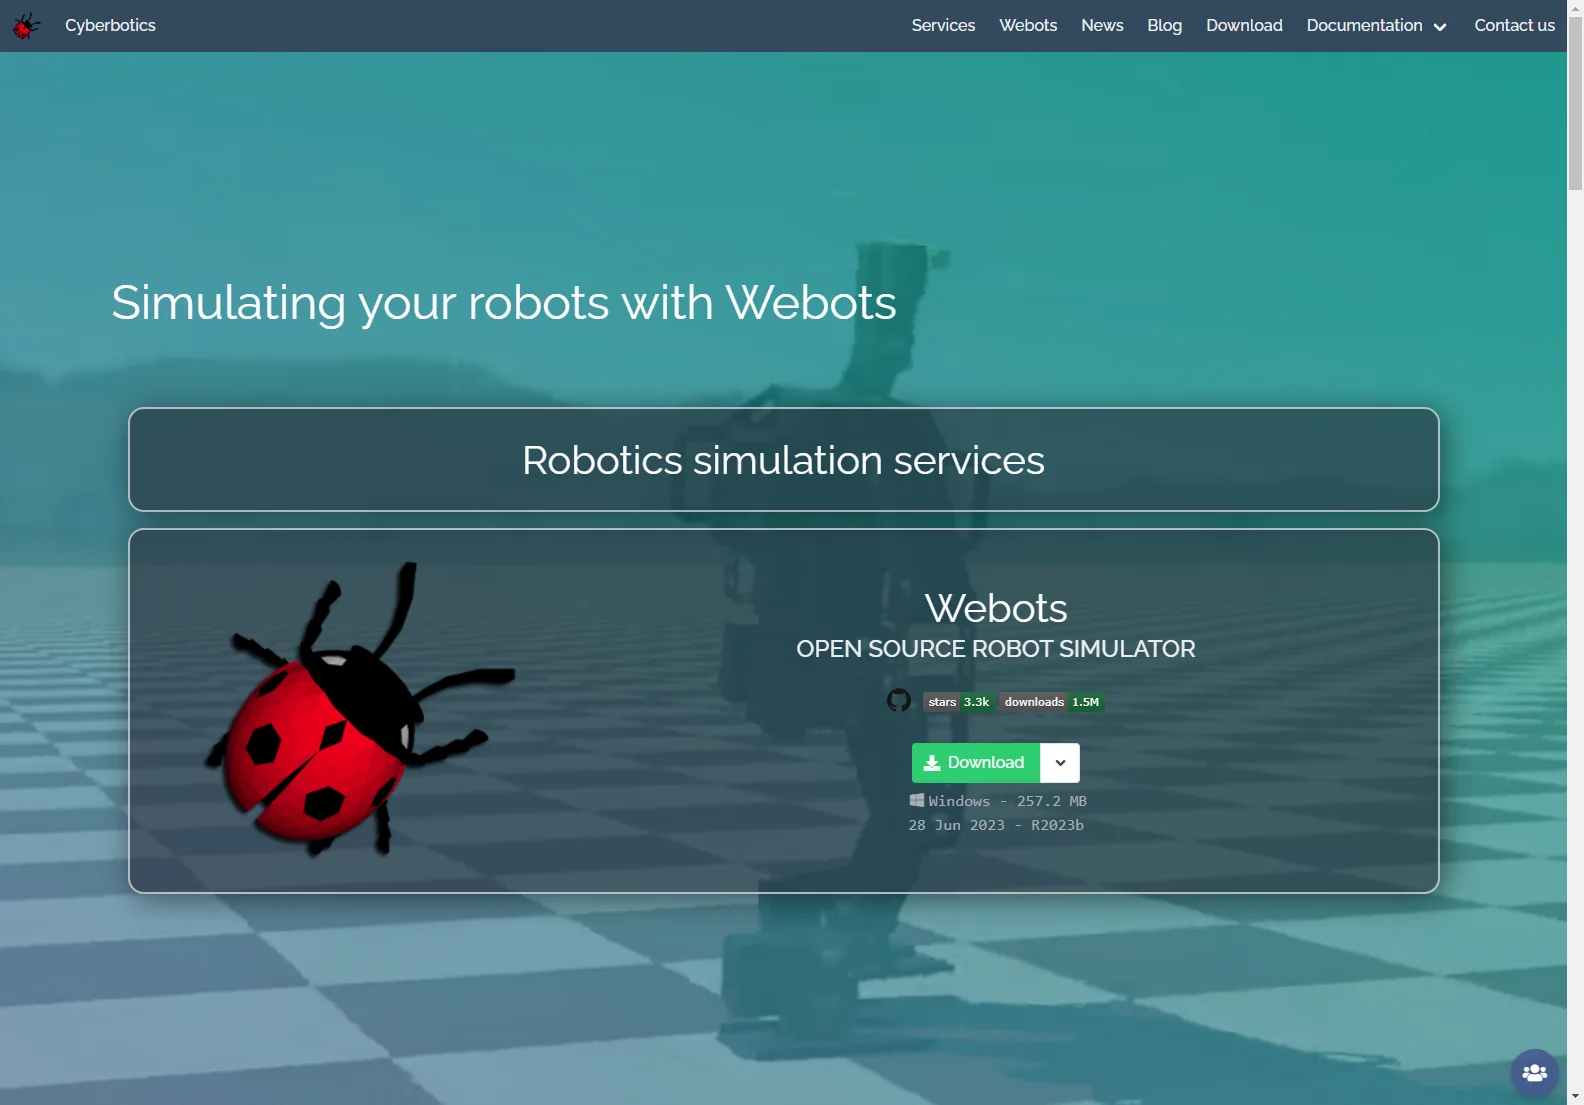This screenshot has width=1584, height=1105.
Task: Click the Cyberbotics brand name
Action: 110,25
